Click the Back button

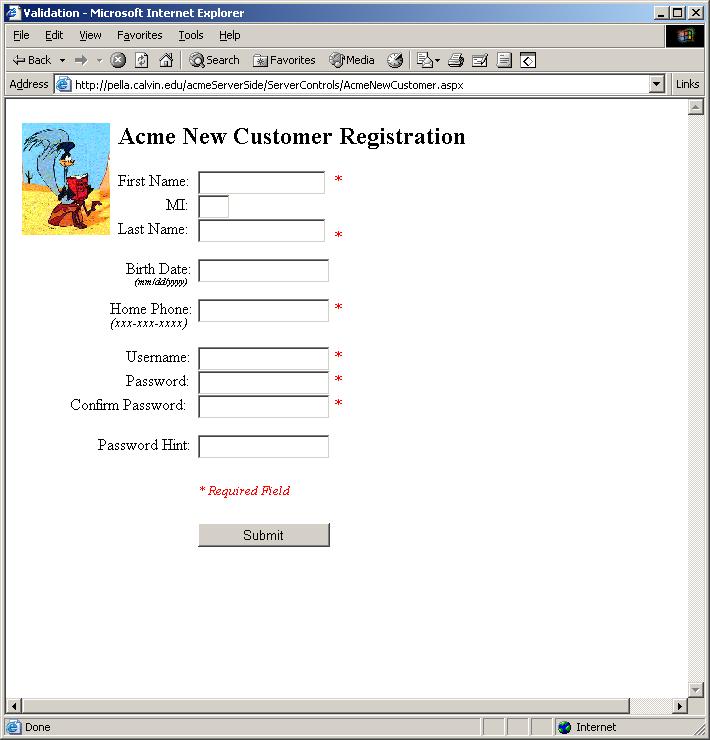[x=32, y=60]
